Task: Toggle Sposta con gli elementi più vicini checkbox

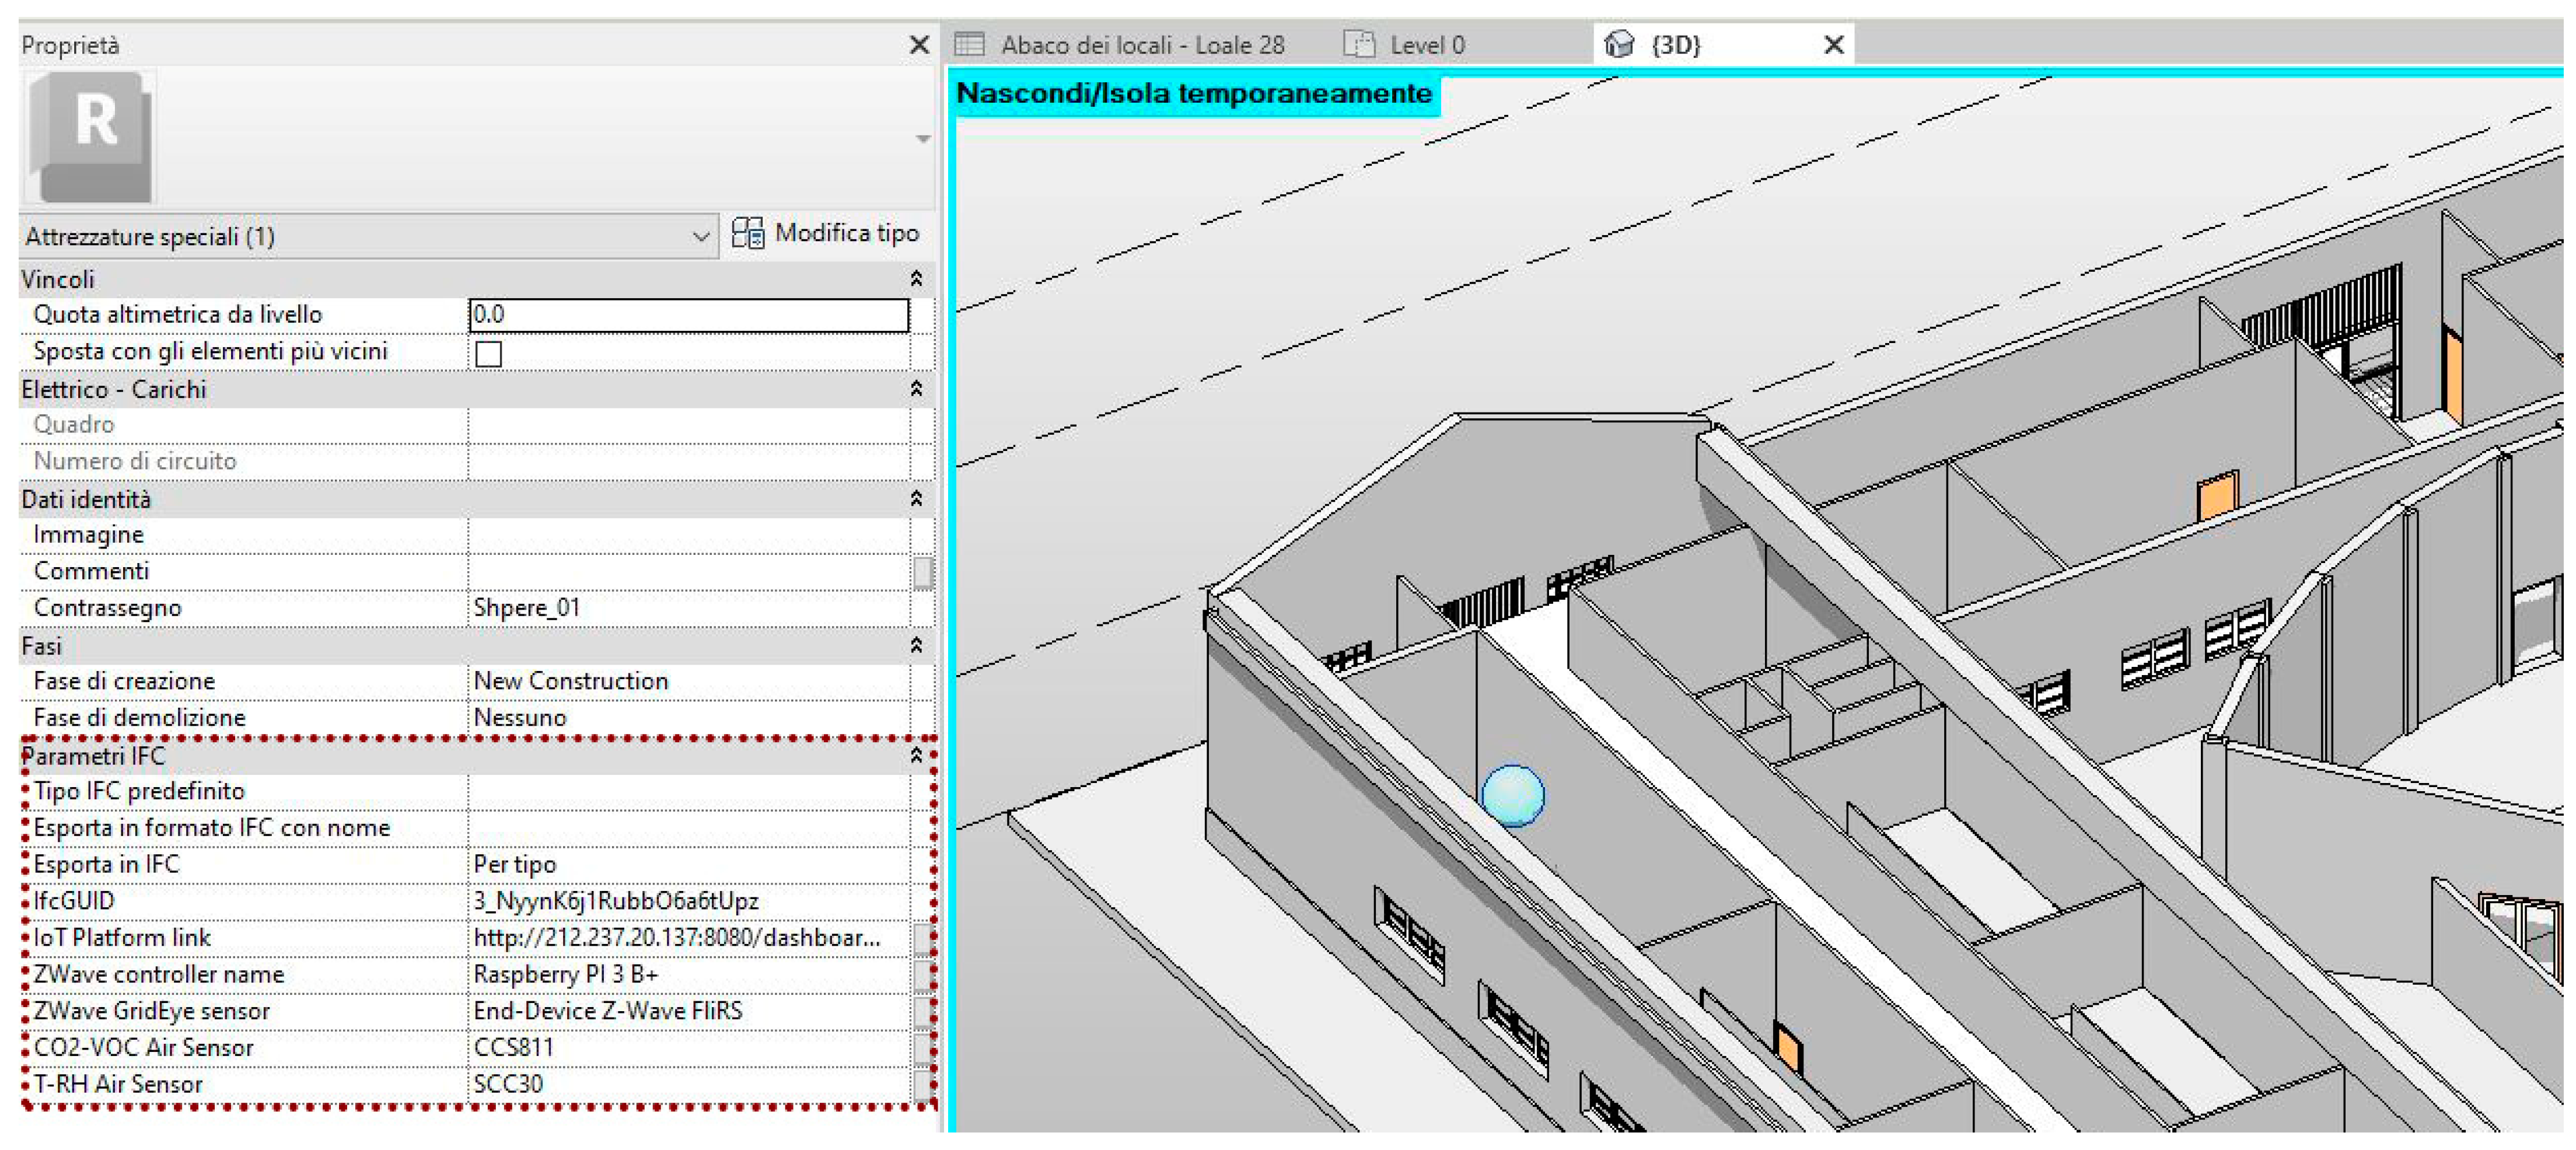Action: pyautogui.click(x=488, y=353)
